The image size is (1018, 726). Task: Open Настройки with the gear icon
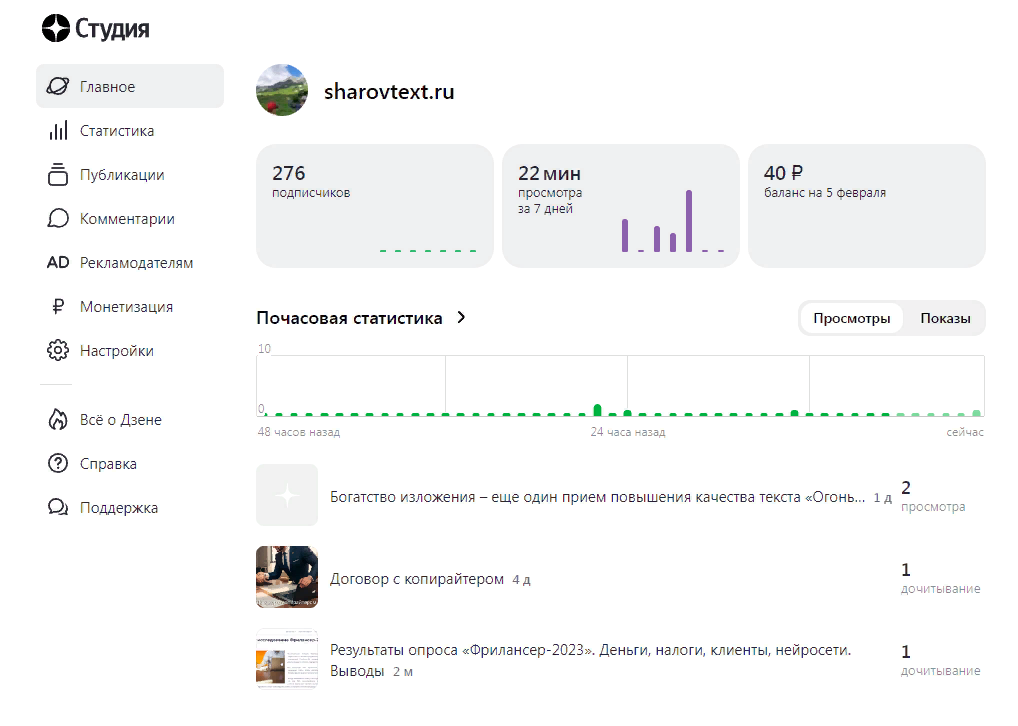[60, 350]
